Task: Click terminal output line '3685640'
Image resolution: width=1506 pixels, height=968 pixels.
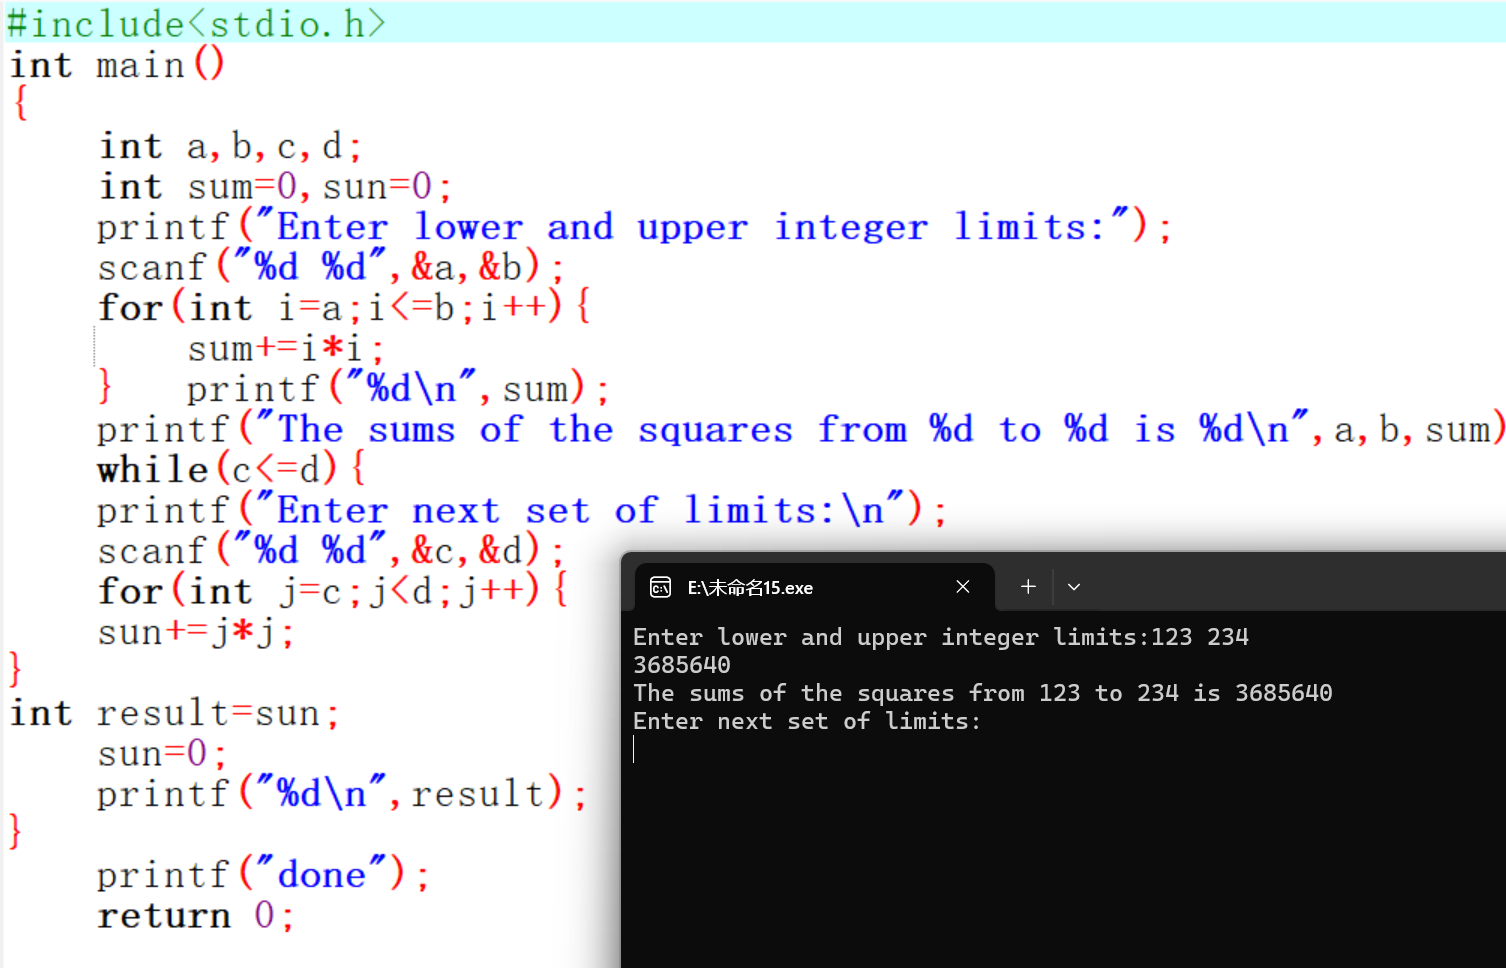Action: (682, 665)
